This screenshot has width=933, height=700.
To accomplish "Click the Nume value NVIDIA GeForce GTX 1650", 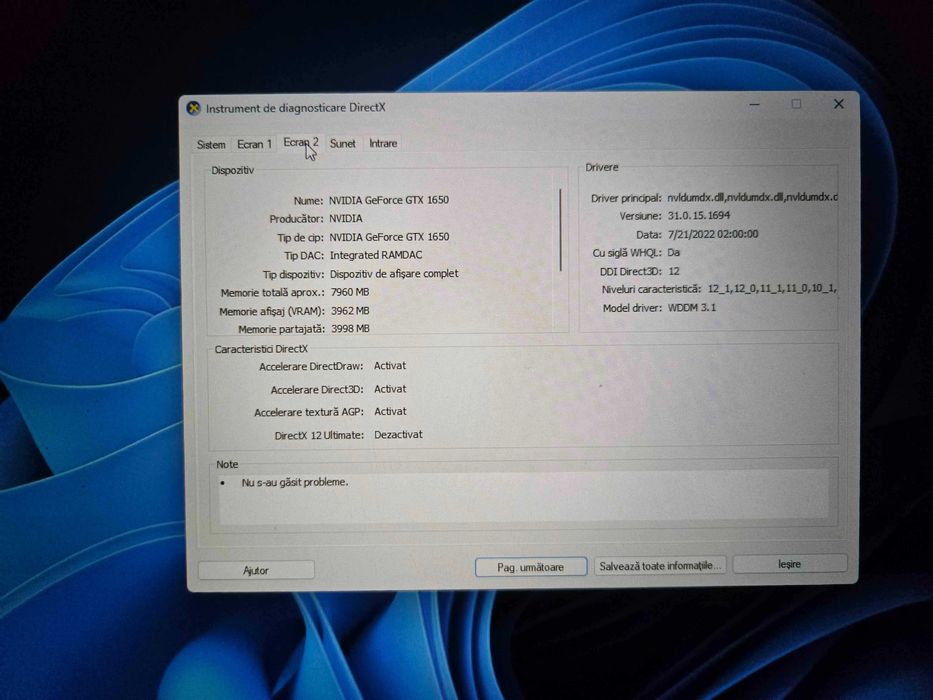I will point(389,200).
